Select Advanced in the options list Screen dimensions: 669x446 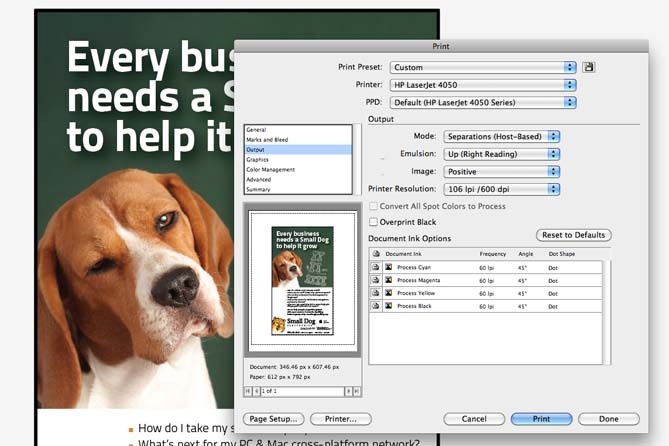(298, 179)
